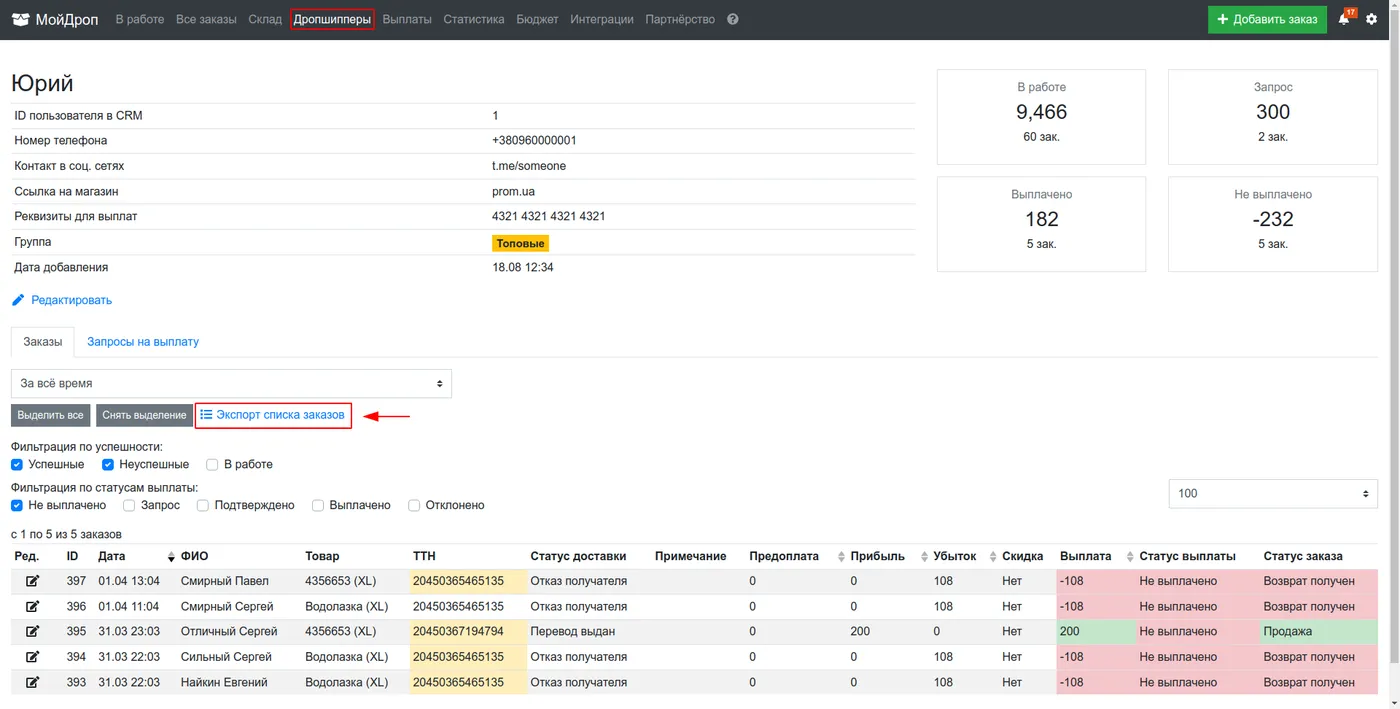Click the phone number +380960000001

click(534, 141)
